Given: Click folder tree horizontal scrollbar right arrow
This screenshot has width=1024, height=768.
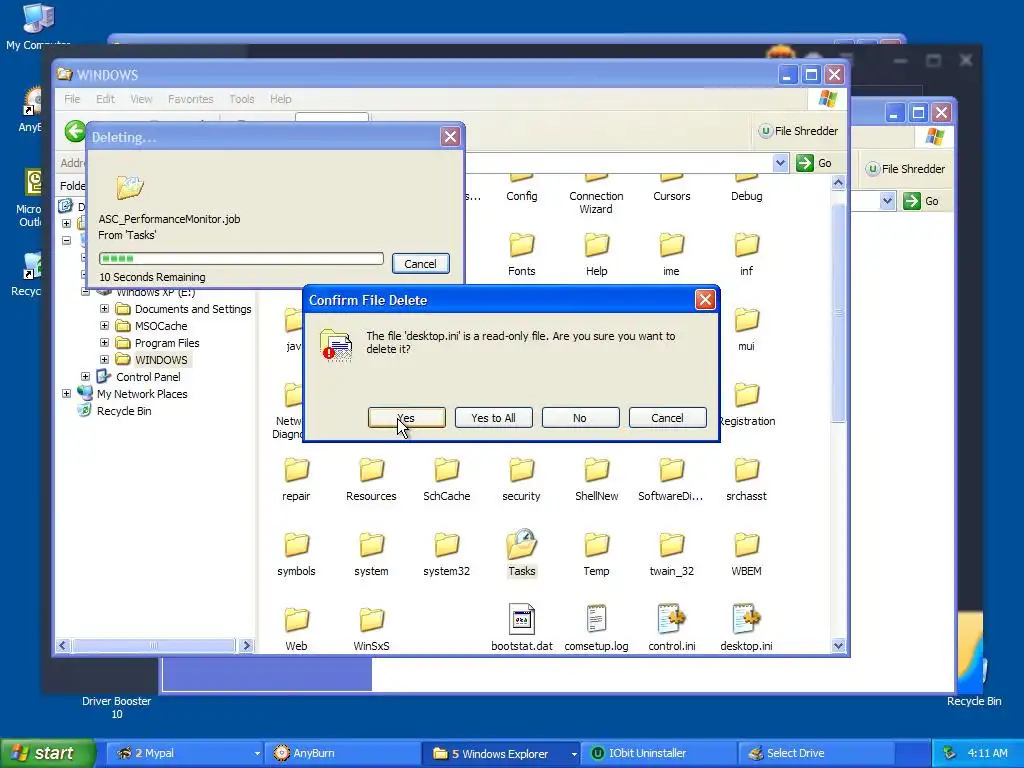Looking at the screenshot, I should (x=246, y=645).
